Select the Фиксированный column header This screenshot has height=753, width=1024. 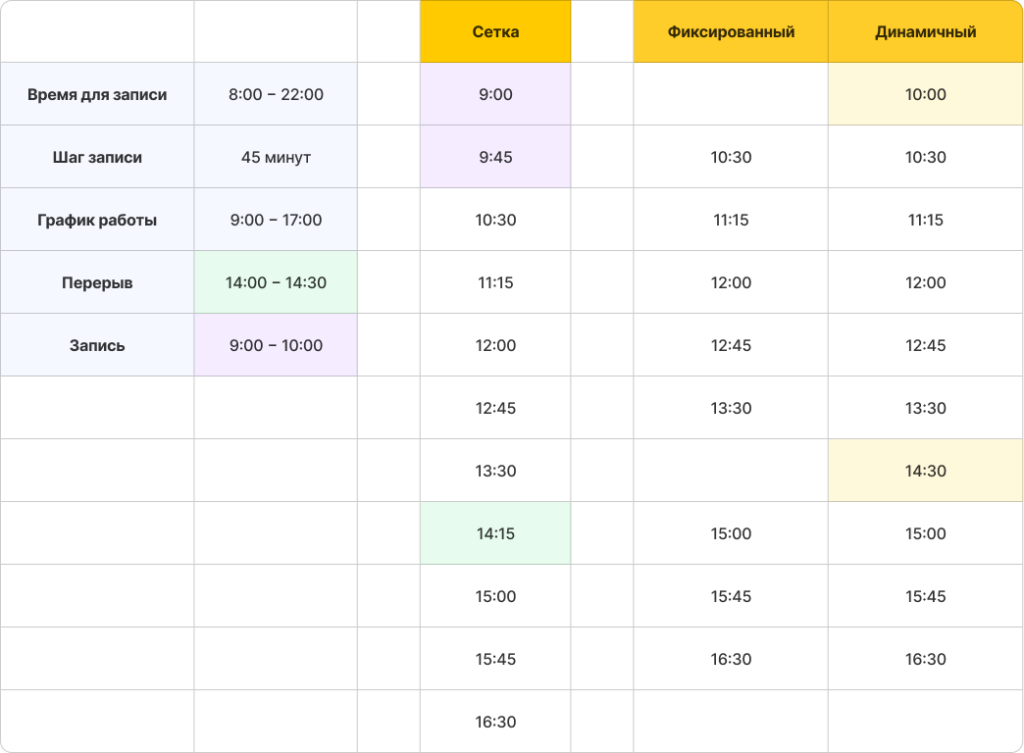(730, 32)
